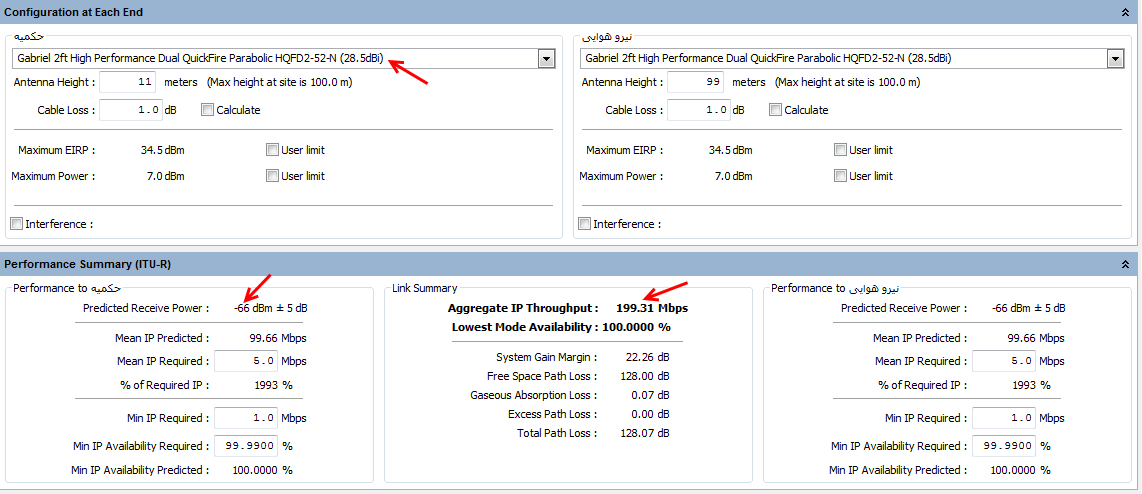
Task: Enable Interference checkbox for نیرو هوایی
Action: (x=584, y=224)
